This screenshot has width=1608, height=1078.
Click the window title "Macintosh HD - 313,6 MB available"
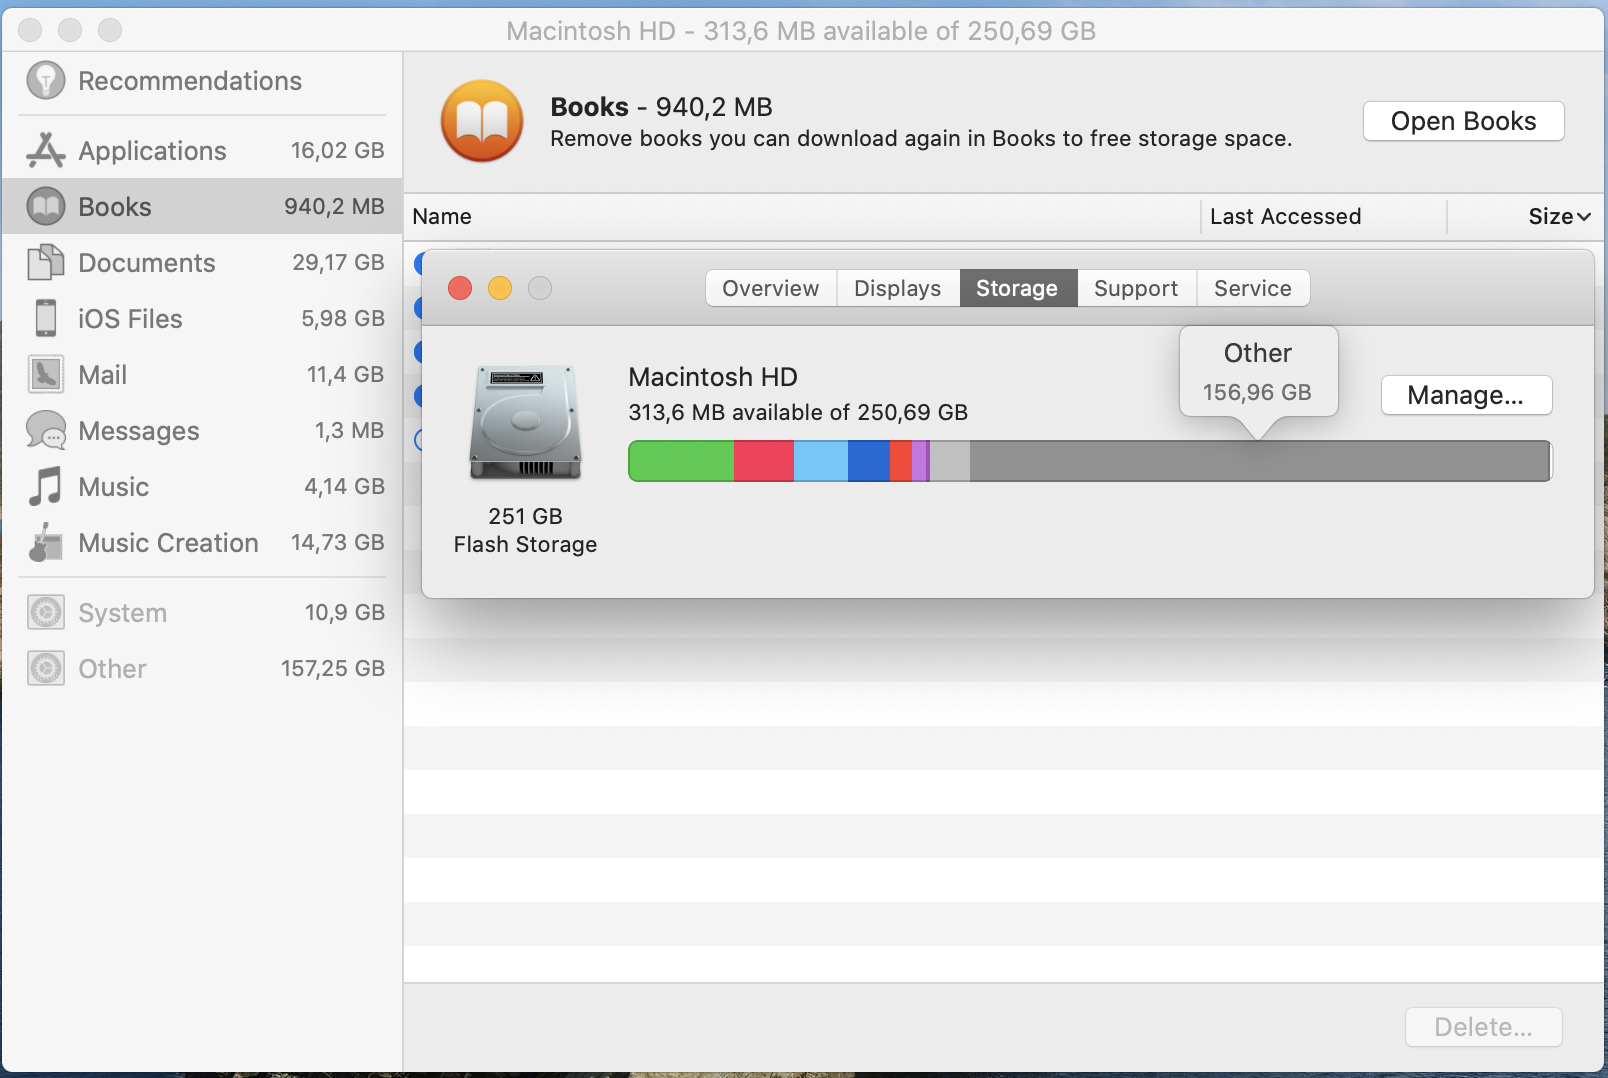[801, 31]
